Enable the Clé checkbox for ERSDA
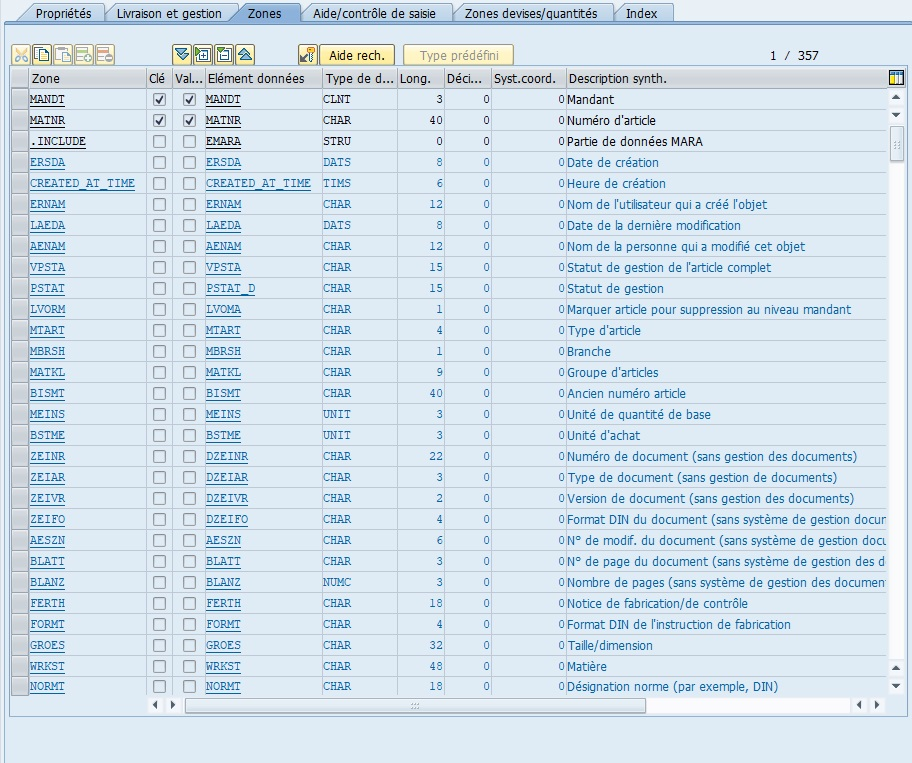912x763 pixels. pyautogui.click(x=159, y=163)
